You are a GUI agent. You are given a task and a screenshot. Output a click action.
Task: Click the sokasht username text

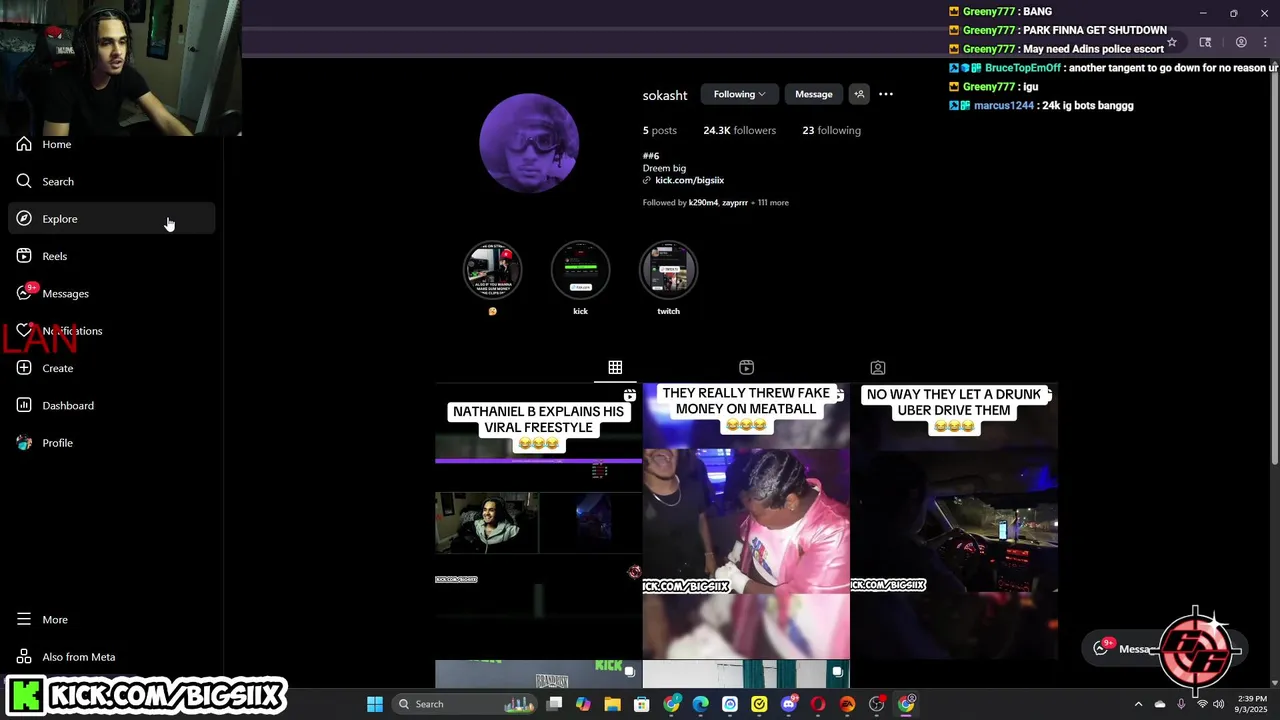pos(665,95)
